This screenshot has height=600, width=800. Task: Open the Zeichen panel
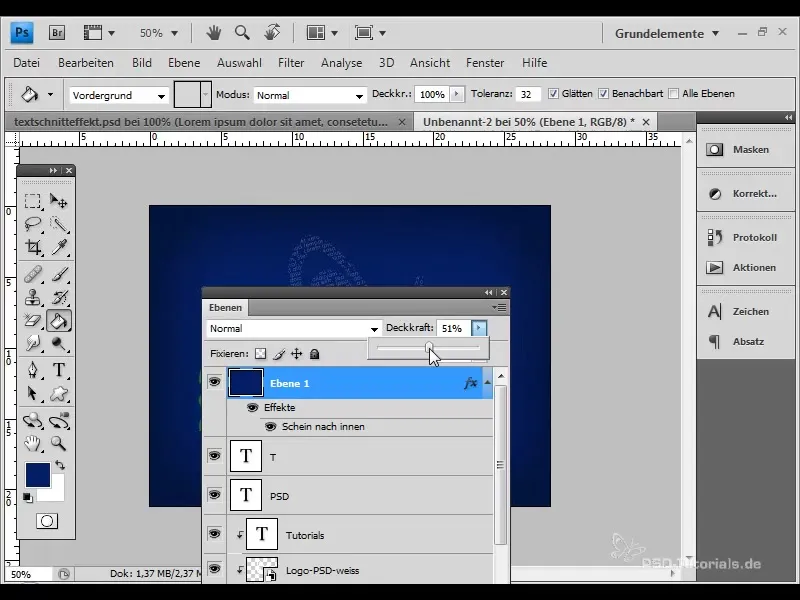click(x=743, y=311)
